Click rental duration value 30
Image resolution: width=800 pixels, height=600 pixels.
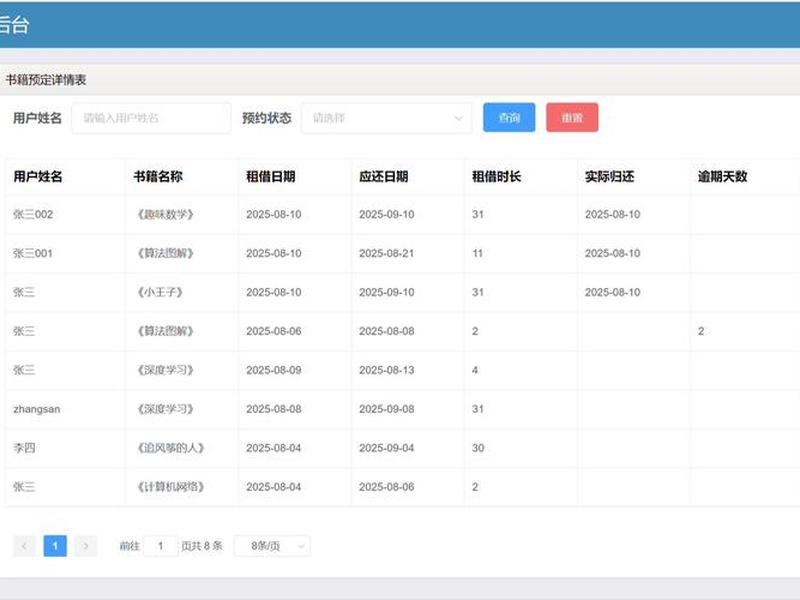click(478, 448)
